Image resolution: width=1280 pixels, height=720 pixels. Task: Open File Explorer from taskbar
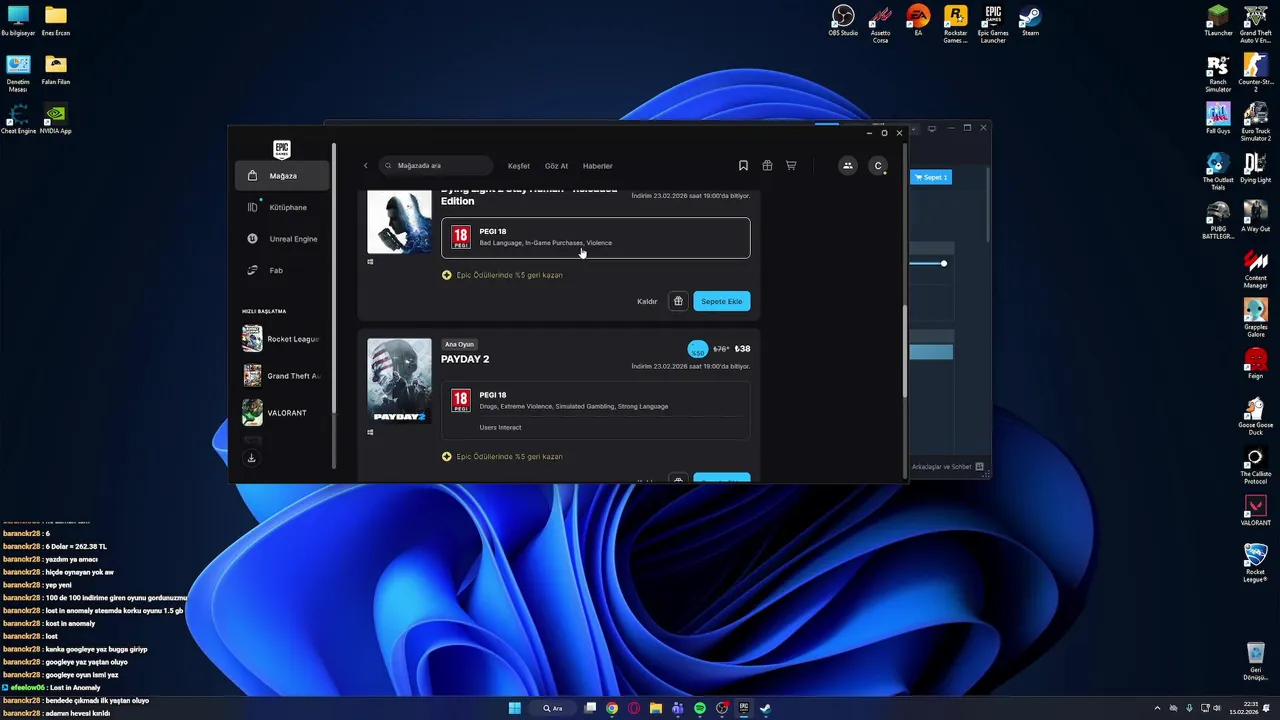point(656,708)
